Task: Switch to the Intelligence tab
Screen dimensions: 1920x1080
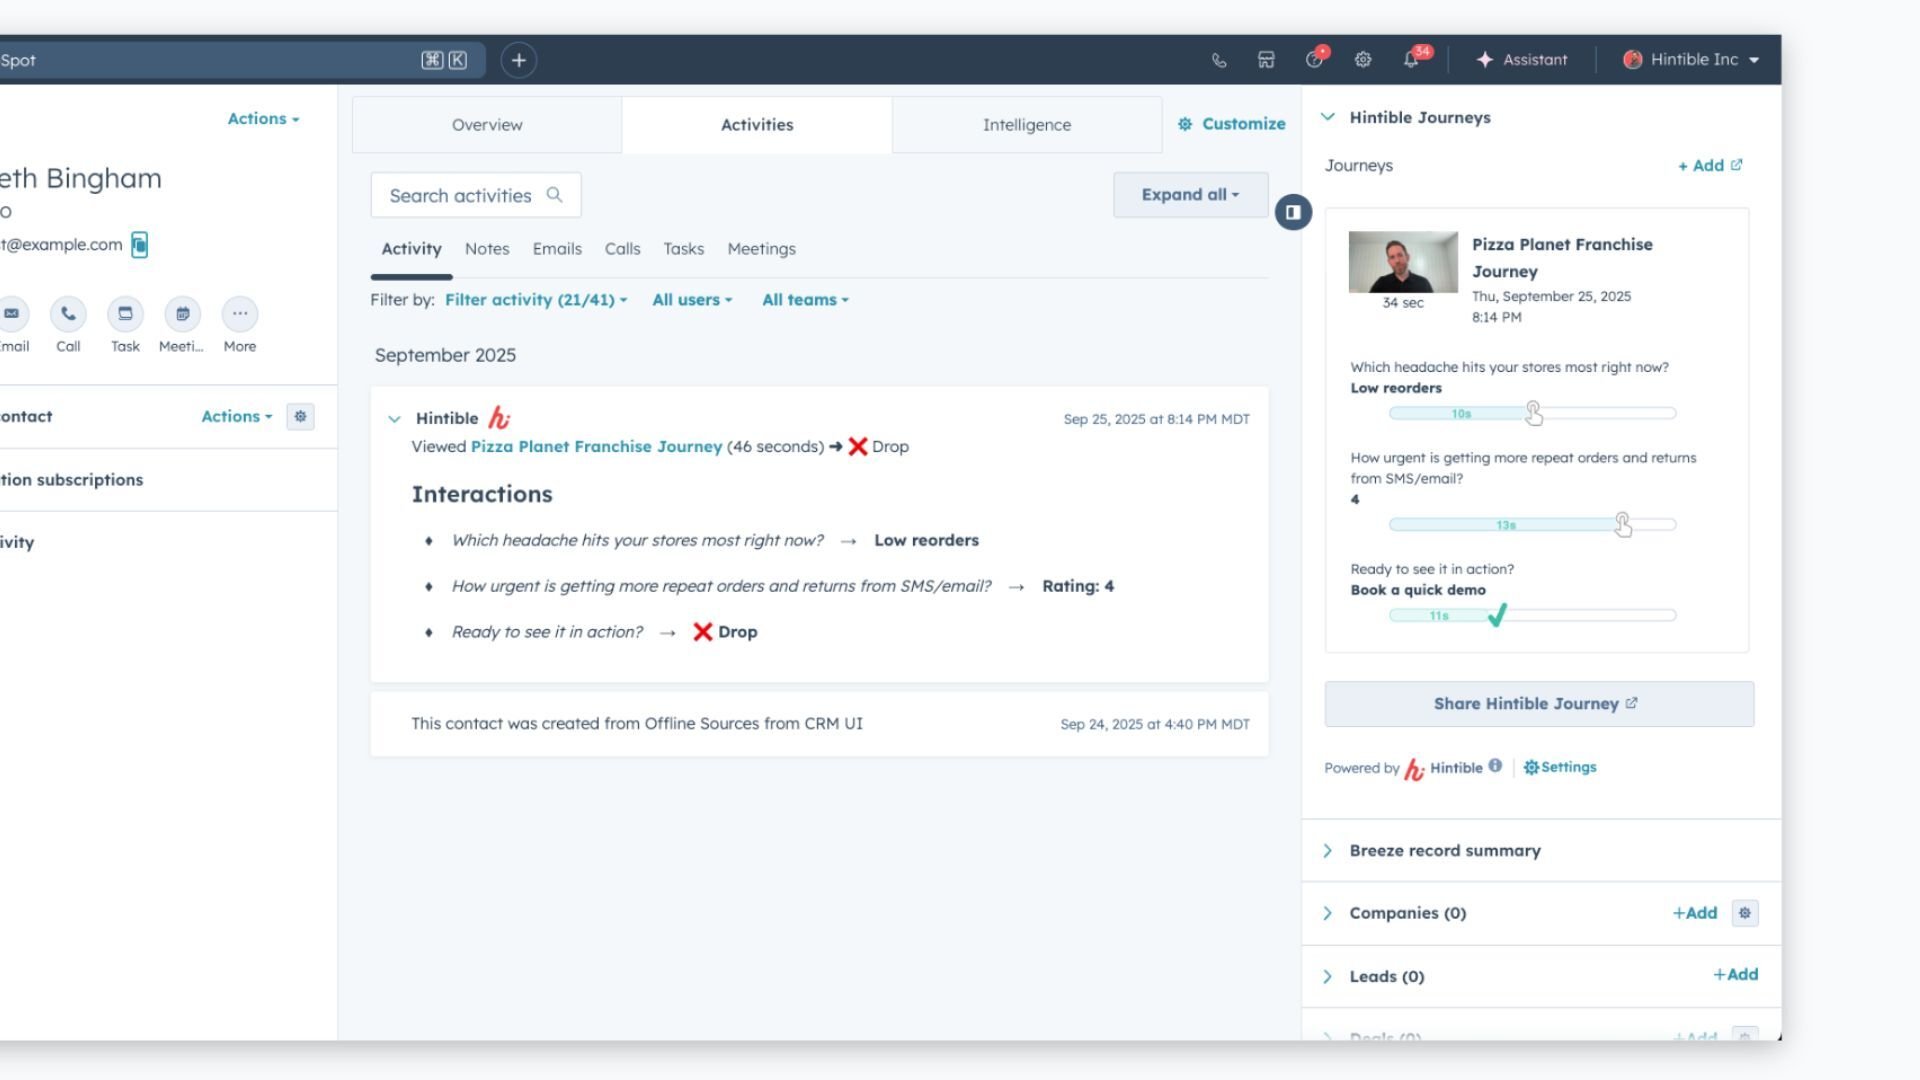Action: (x=1026, y=124)
